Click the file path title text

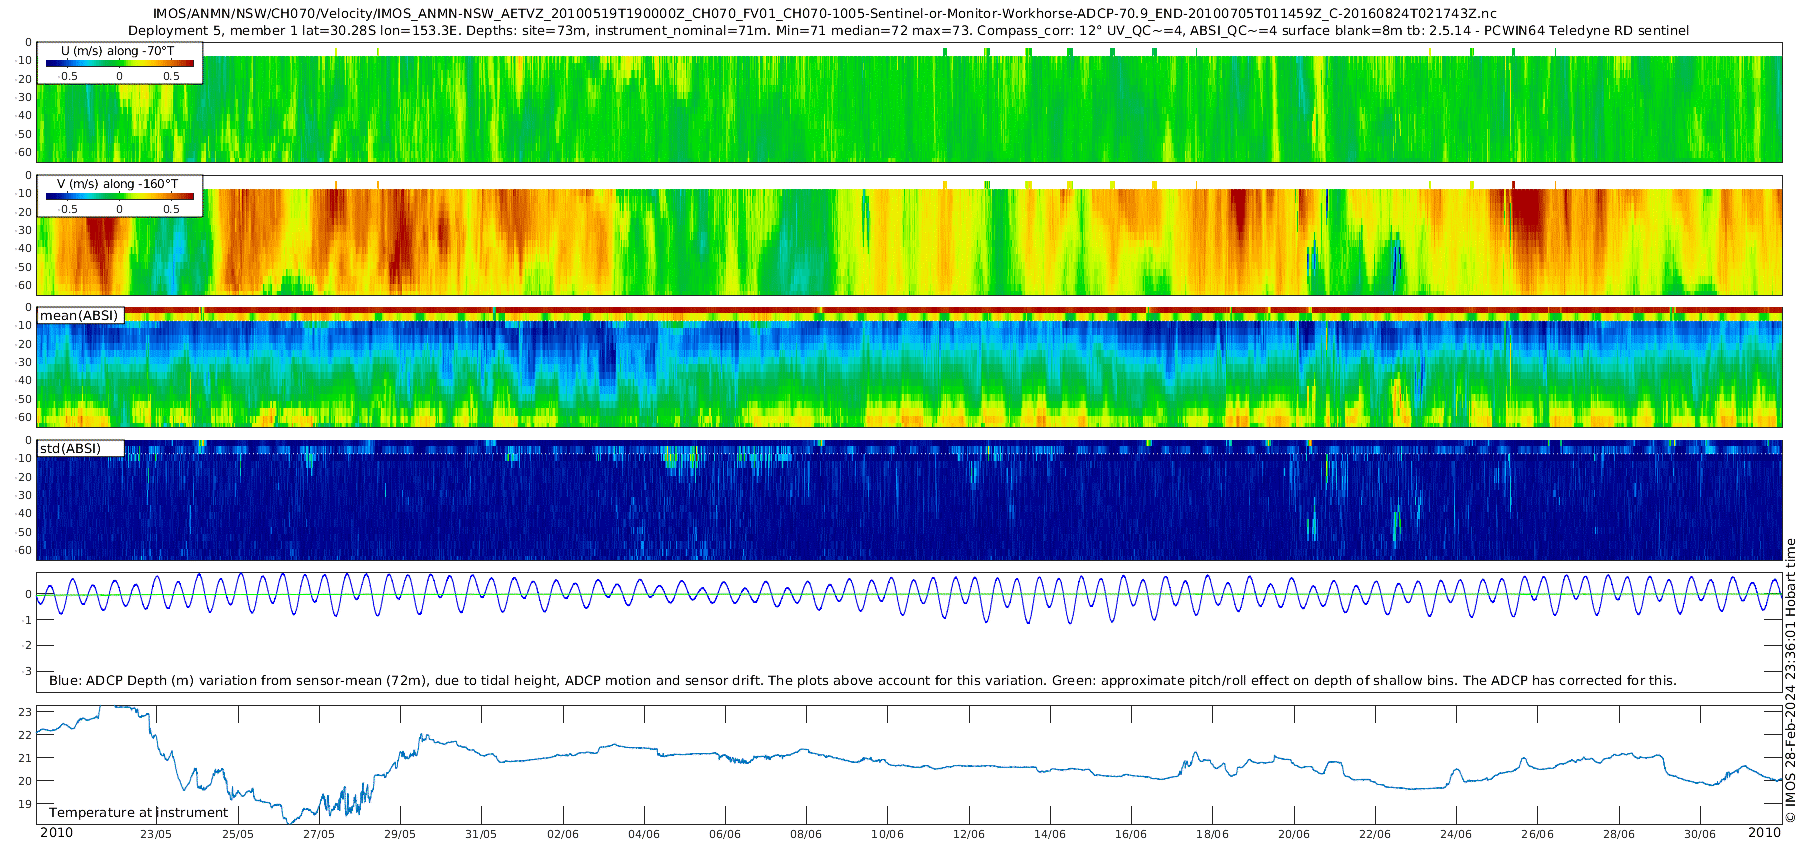point(825,14)
